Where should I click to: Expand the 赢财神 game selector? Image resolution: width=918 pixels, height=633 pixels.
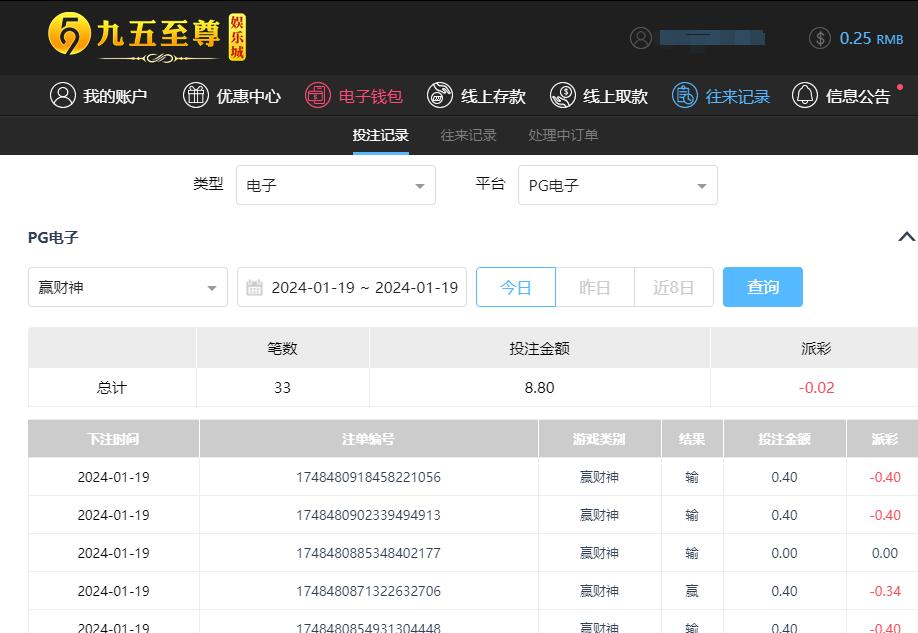pyautogui.click(x=127, y=288)
